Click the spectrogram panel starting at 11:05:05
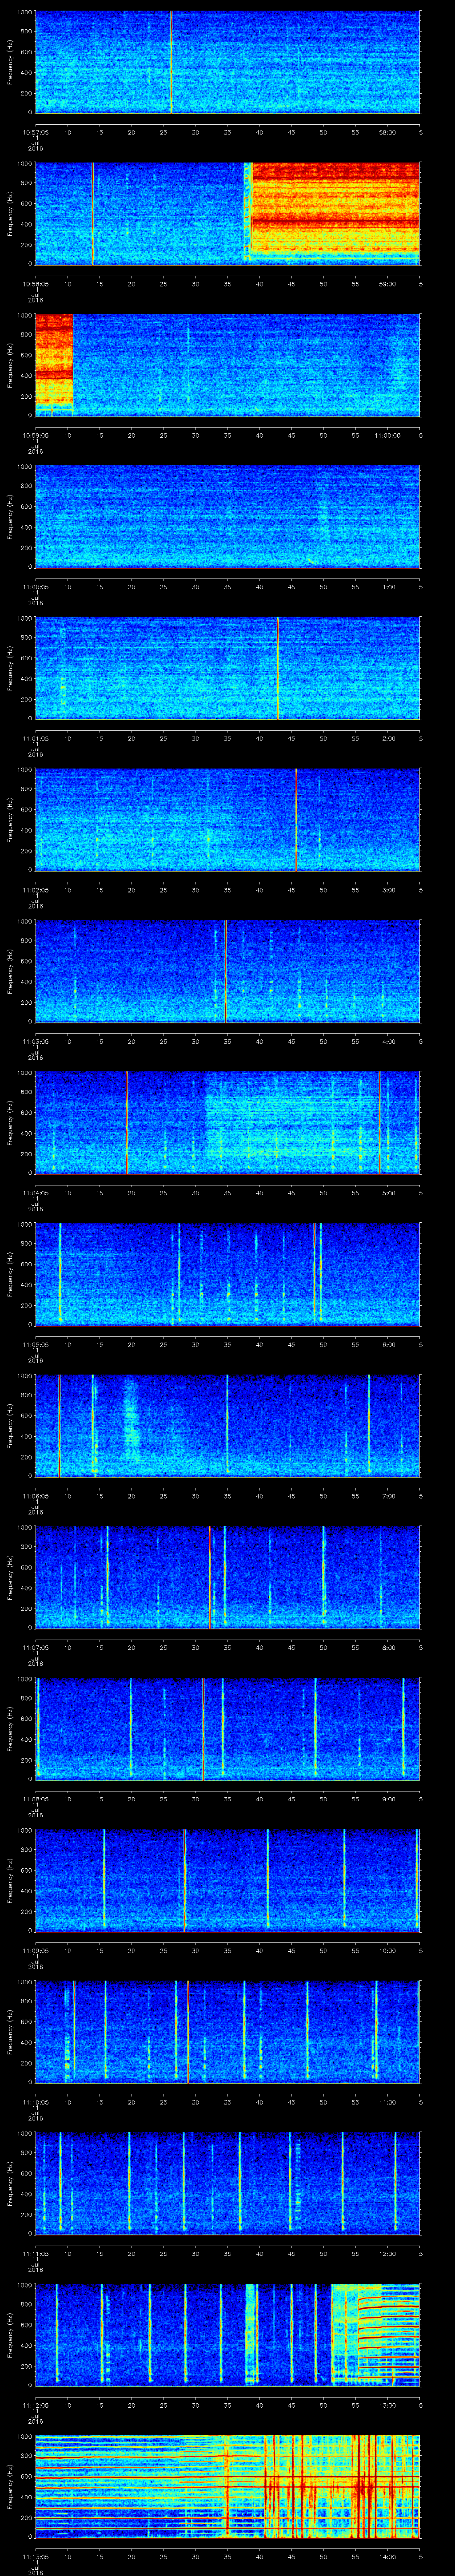 click(x=227, y=1274)
